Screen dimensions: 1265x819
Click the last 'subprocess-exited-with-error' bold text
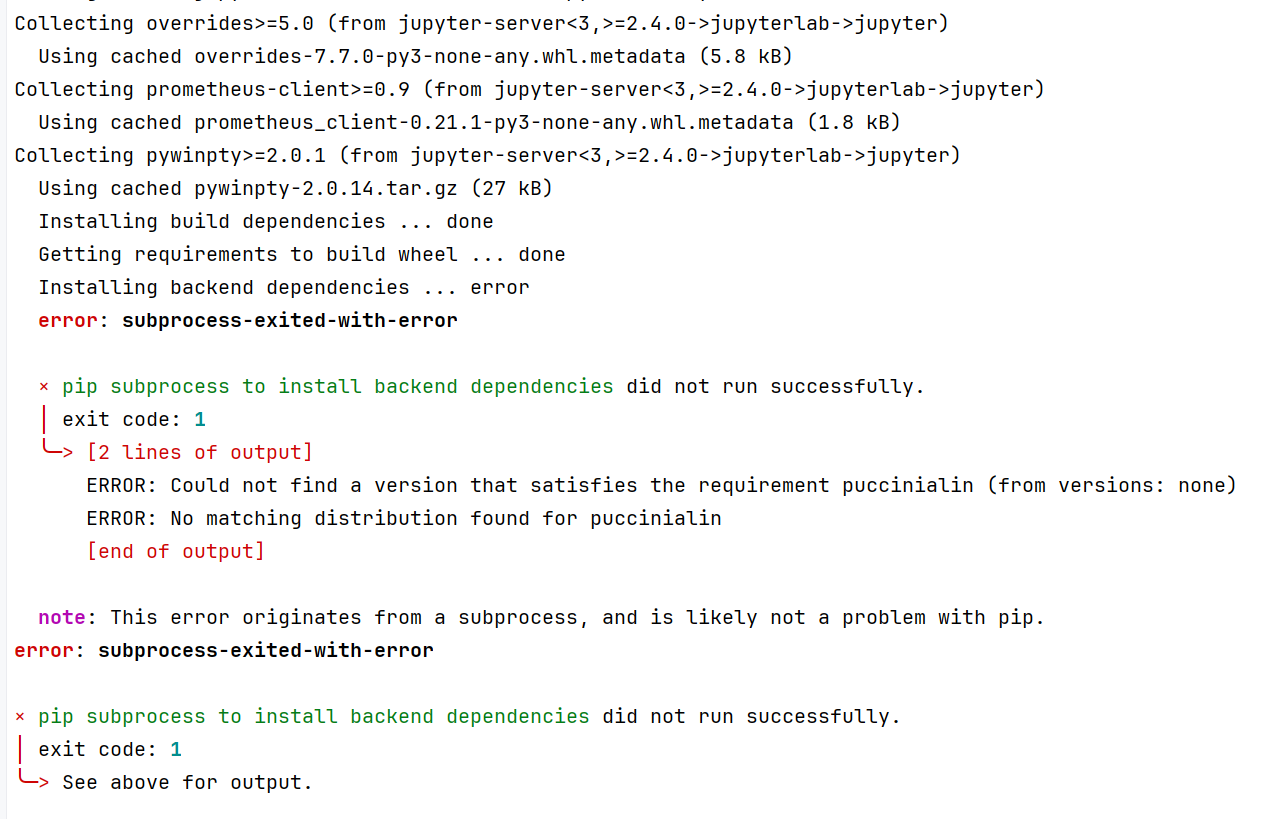pos(266,650)
